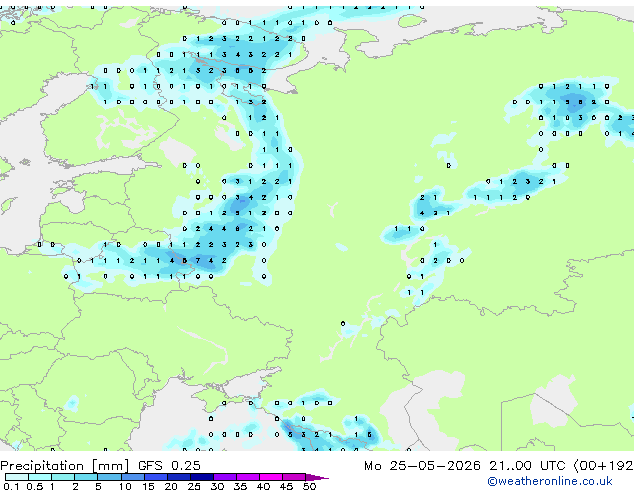The image size is (634, 490).
Task: Select the "15" legend scale value
Action: tap(148, 486)
